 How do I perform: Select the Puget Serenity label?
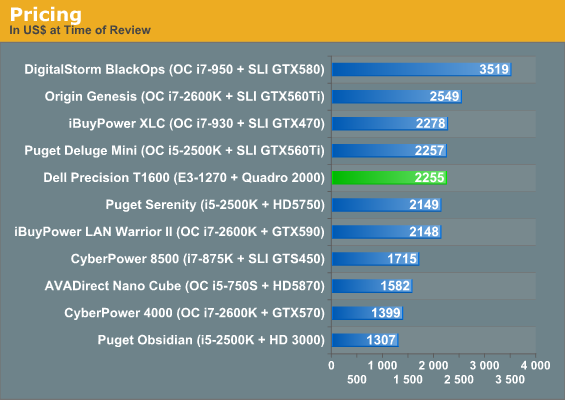pos(215,205)
